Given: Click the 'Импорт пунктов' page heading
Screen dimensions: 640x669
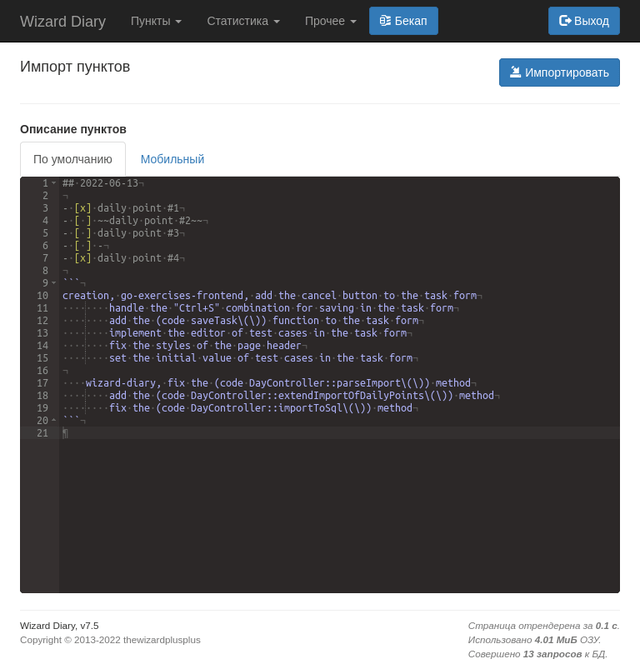Looking at the screenshot, I should (75, 67).
